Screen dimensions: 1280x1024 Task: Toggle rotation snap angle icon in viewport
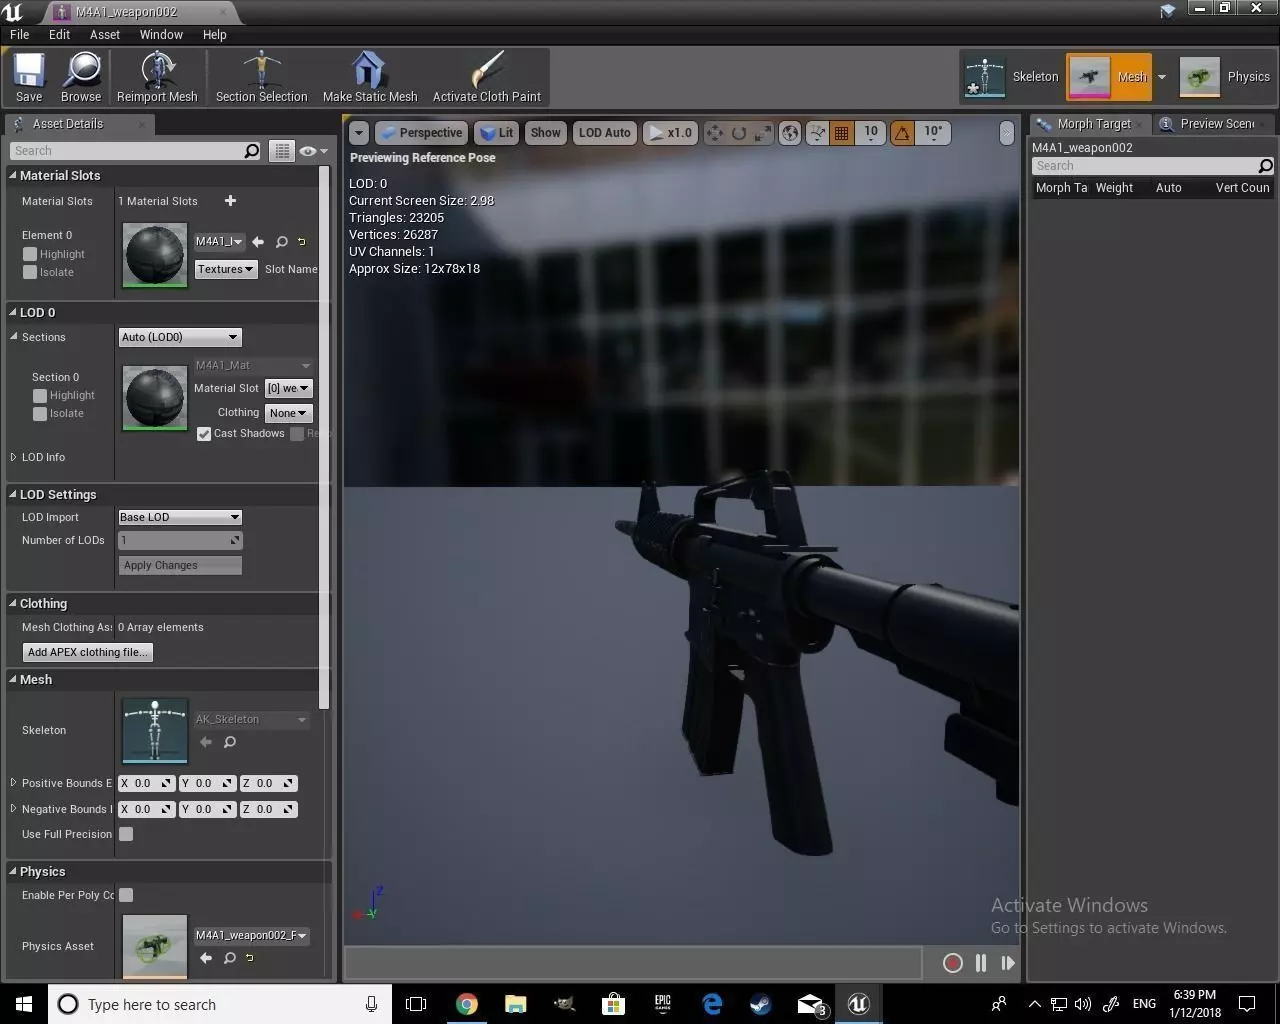903,132
